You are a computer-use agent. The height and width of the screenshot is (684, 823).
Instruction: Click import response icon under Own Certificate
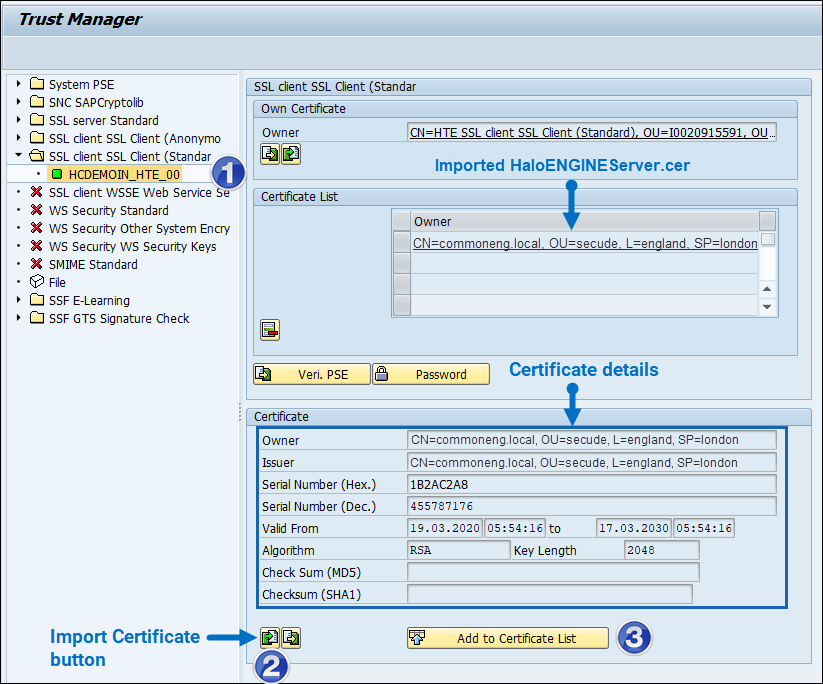point(291,154)
